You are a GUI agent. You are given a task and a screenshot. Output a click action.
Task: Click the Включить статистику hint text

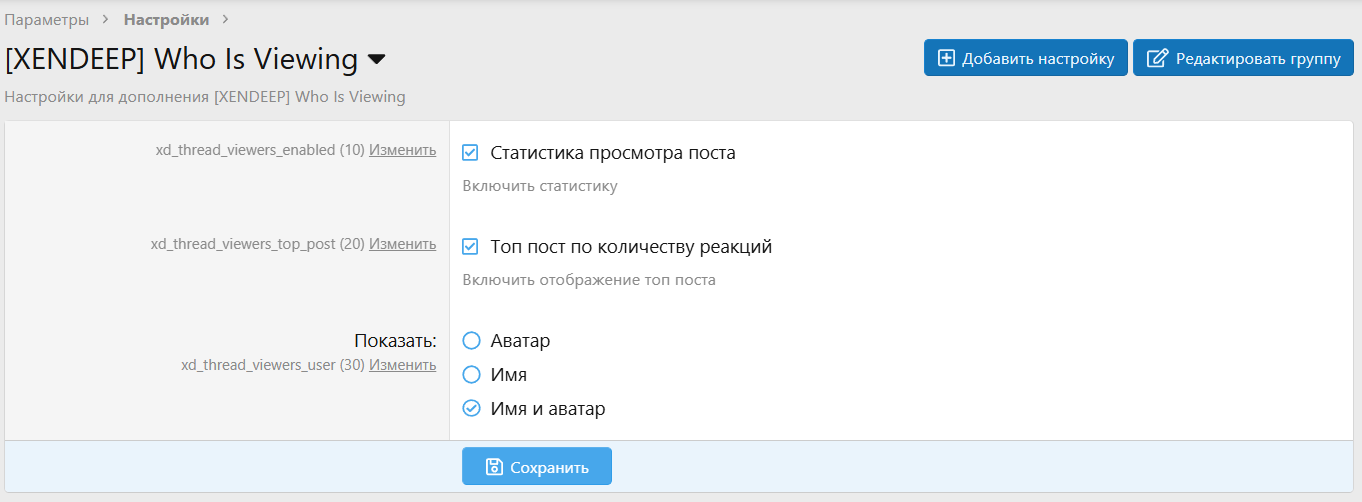pos(540,186)
